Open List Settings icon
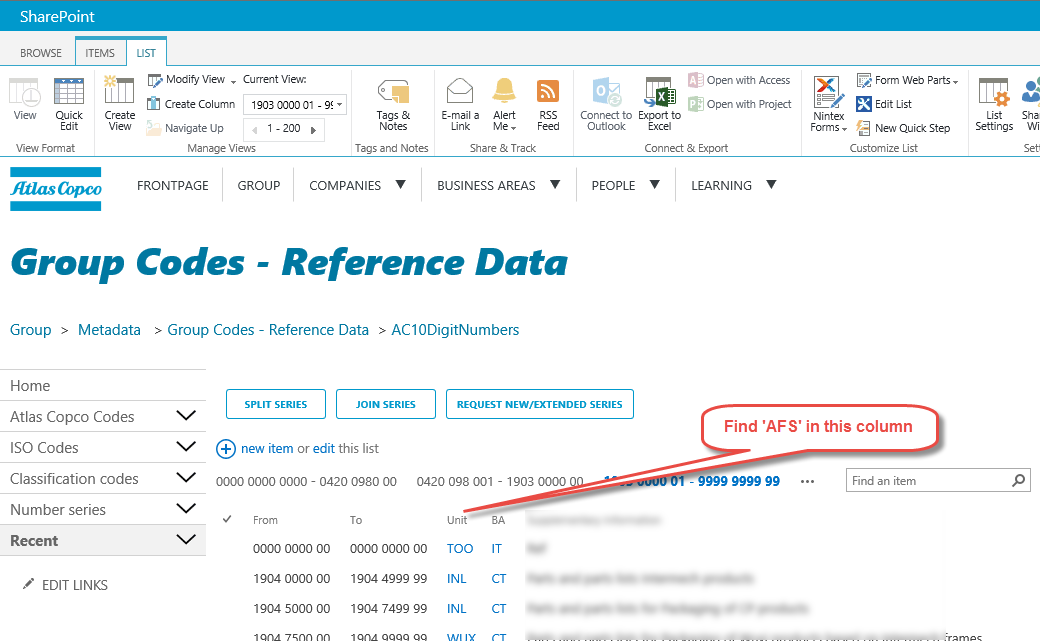This screenshot has width=1040, height=641. [x=994, y=104]
